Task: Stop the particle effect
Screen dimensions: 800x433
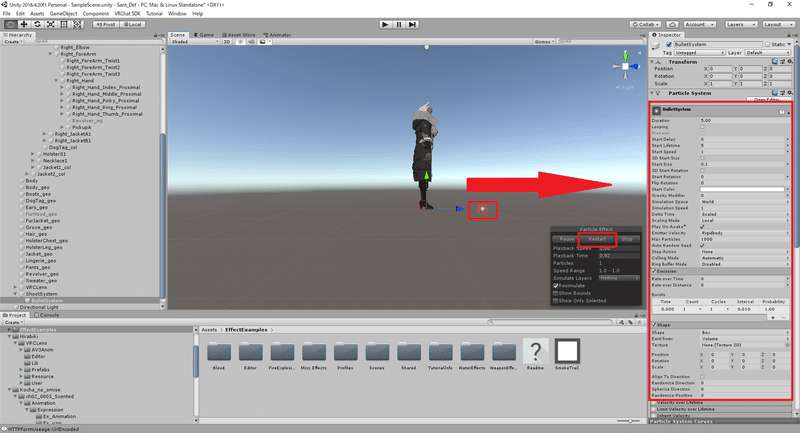Action: click(x=627, y=239)
